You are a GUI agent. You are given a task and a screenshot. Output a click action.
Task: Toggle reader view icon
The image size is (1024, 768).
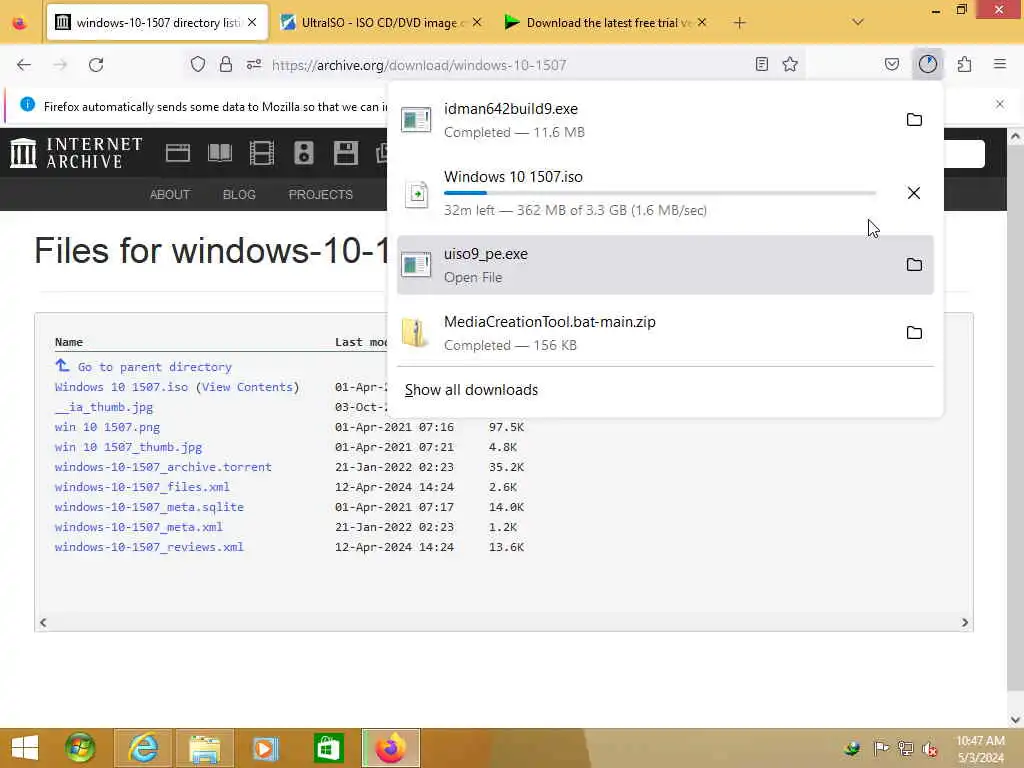coord(761,64)
